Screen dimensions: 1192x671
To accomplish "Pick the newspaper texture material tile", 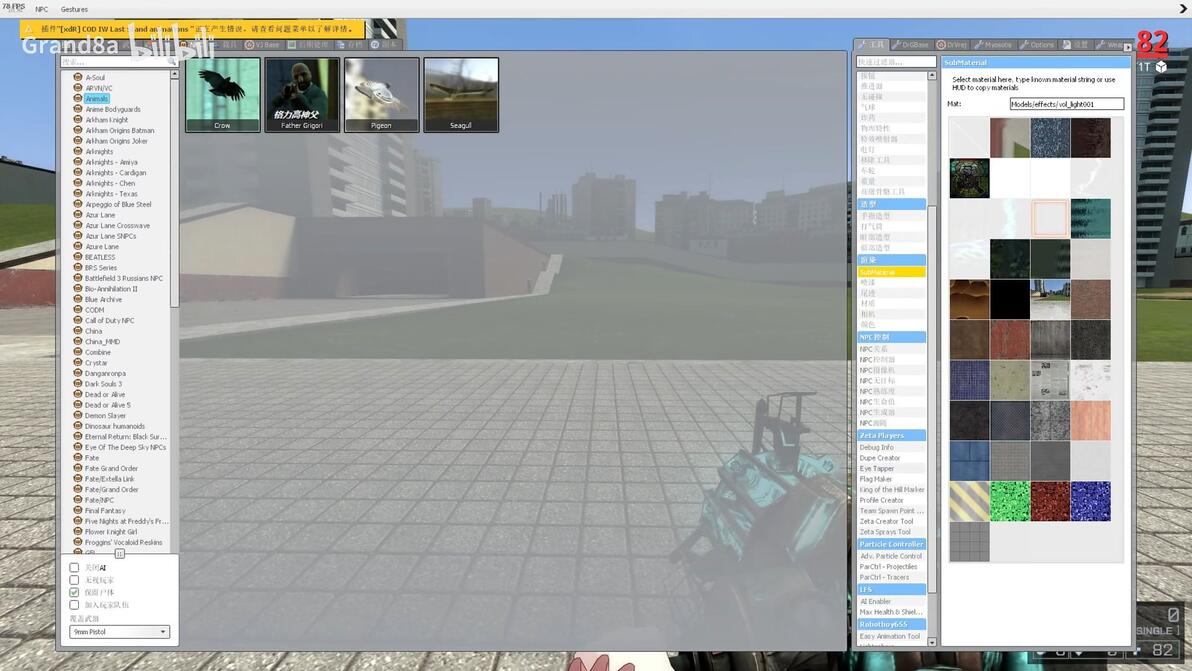I will coord(1050,379).
